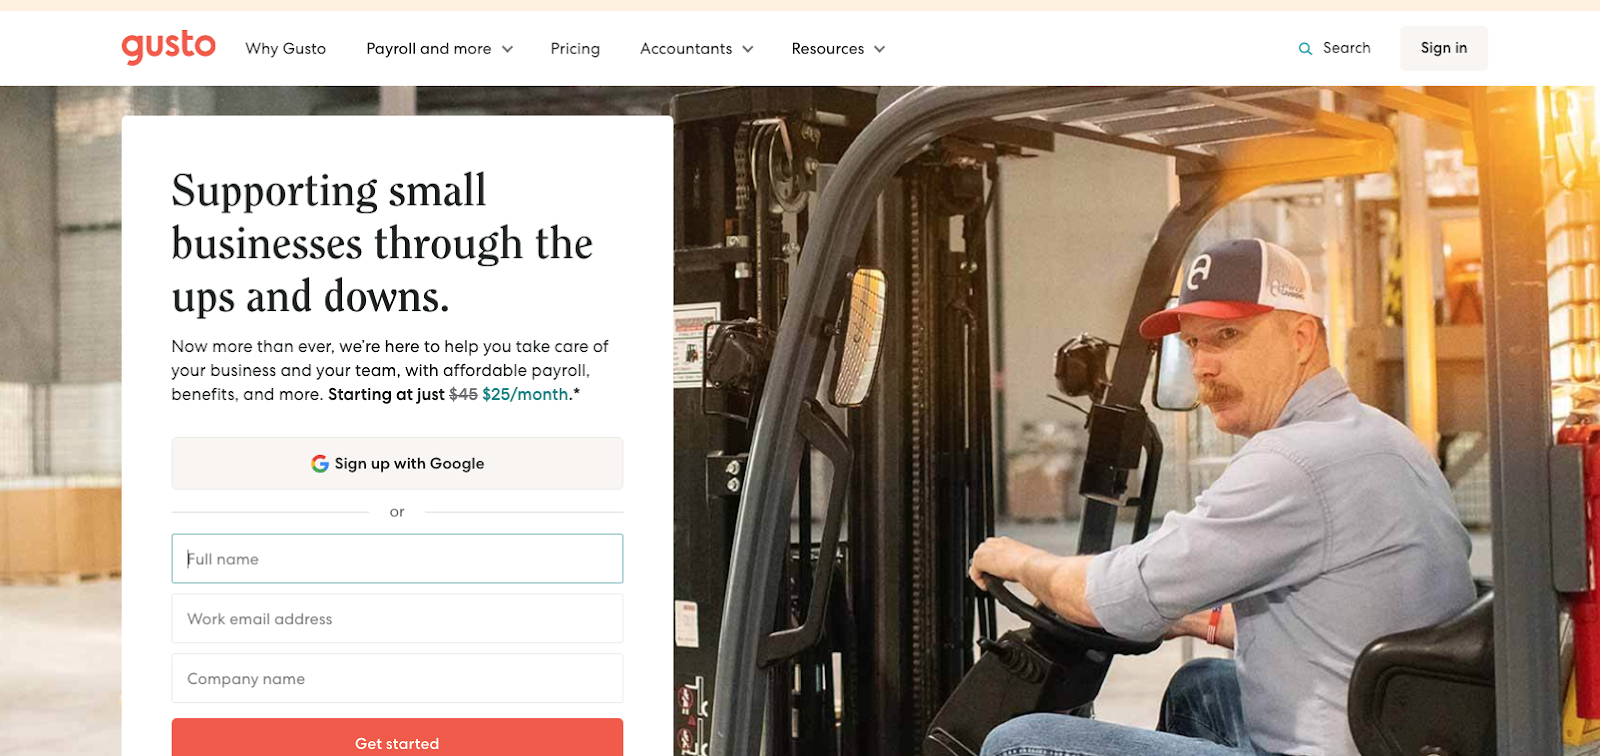Focus the Work email address field

[397, 619]
